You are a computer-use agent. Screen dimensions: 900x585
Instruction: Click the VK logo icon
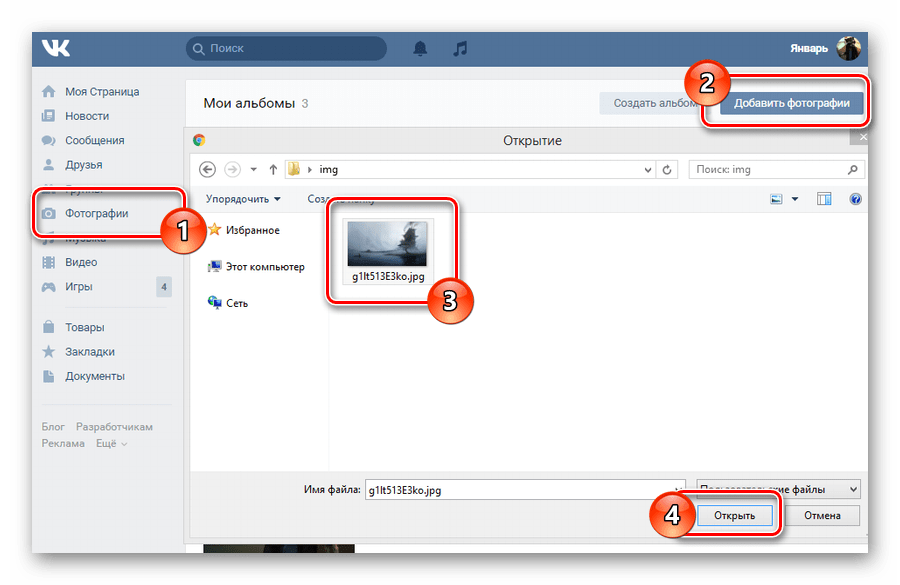(x=56, y=48)
